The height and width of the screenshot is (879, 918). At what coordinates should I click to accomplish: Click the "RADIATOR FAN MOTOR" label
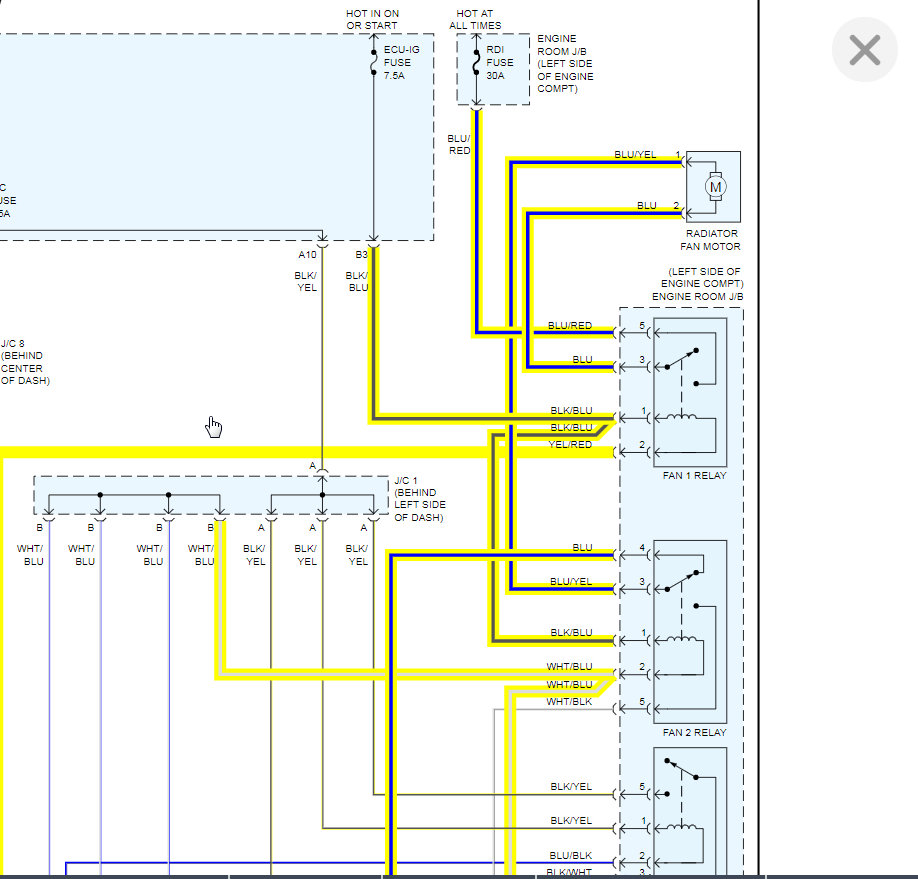(x=712, y=240)
